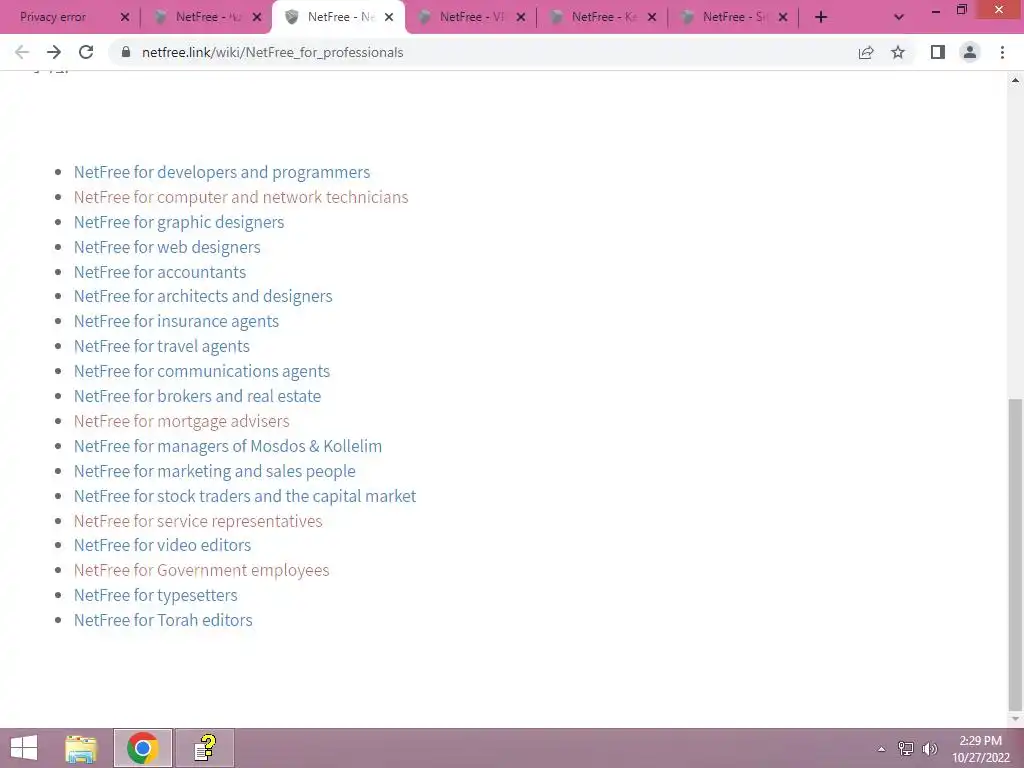
Task: Open the taskbar clock and date
Action: (980, 749)
